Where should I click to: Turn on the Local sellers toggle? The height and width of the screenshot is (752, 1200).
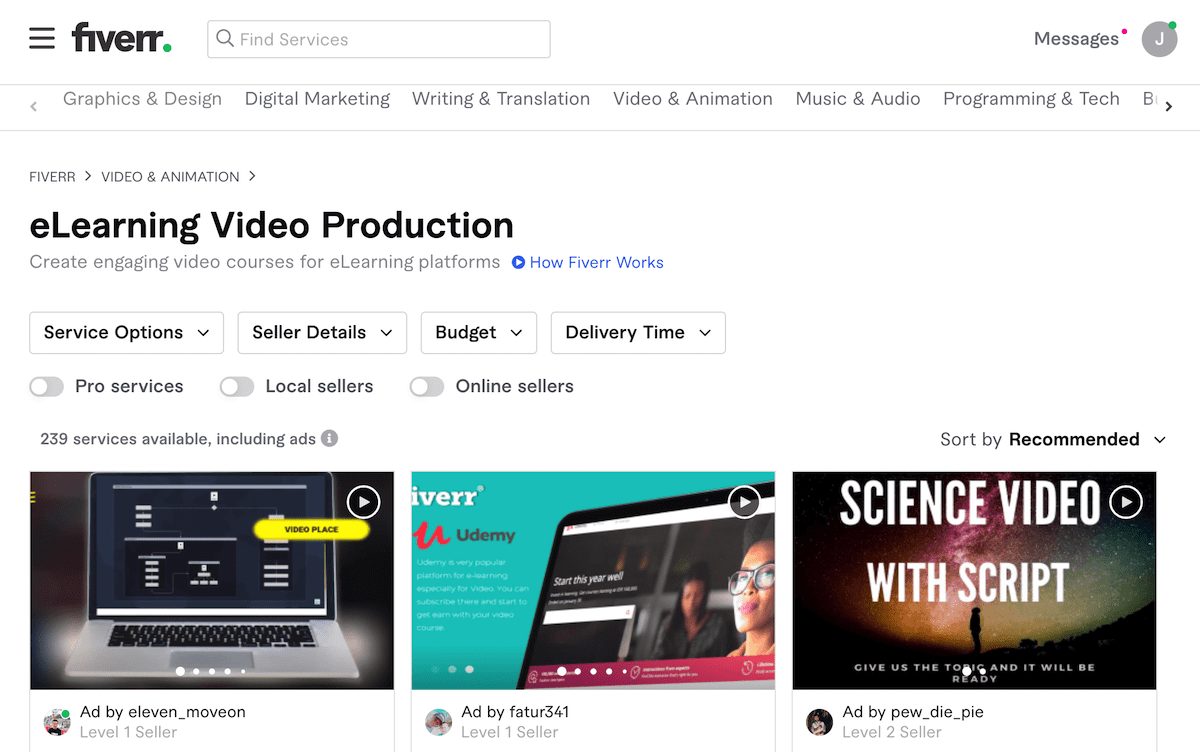[x=237, y=386]
